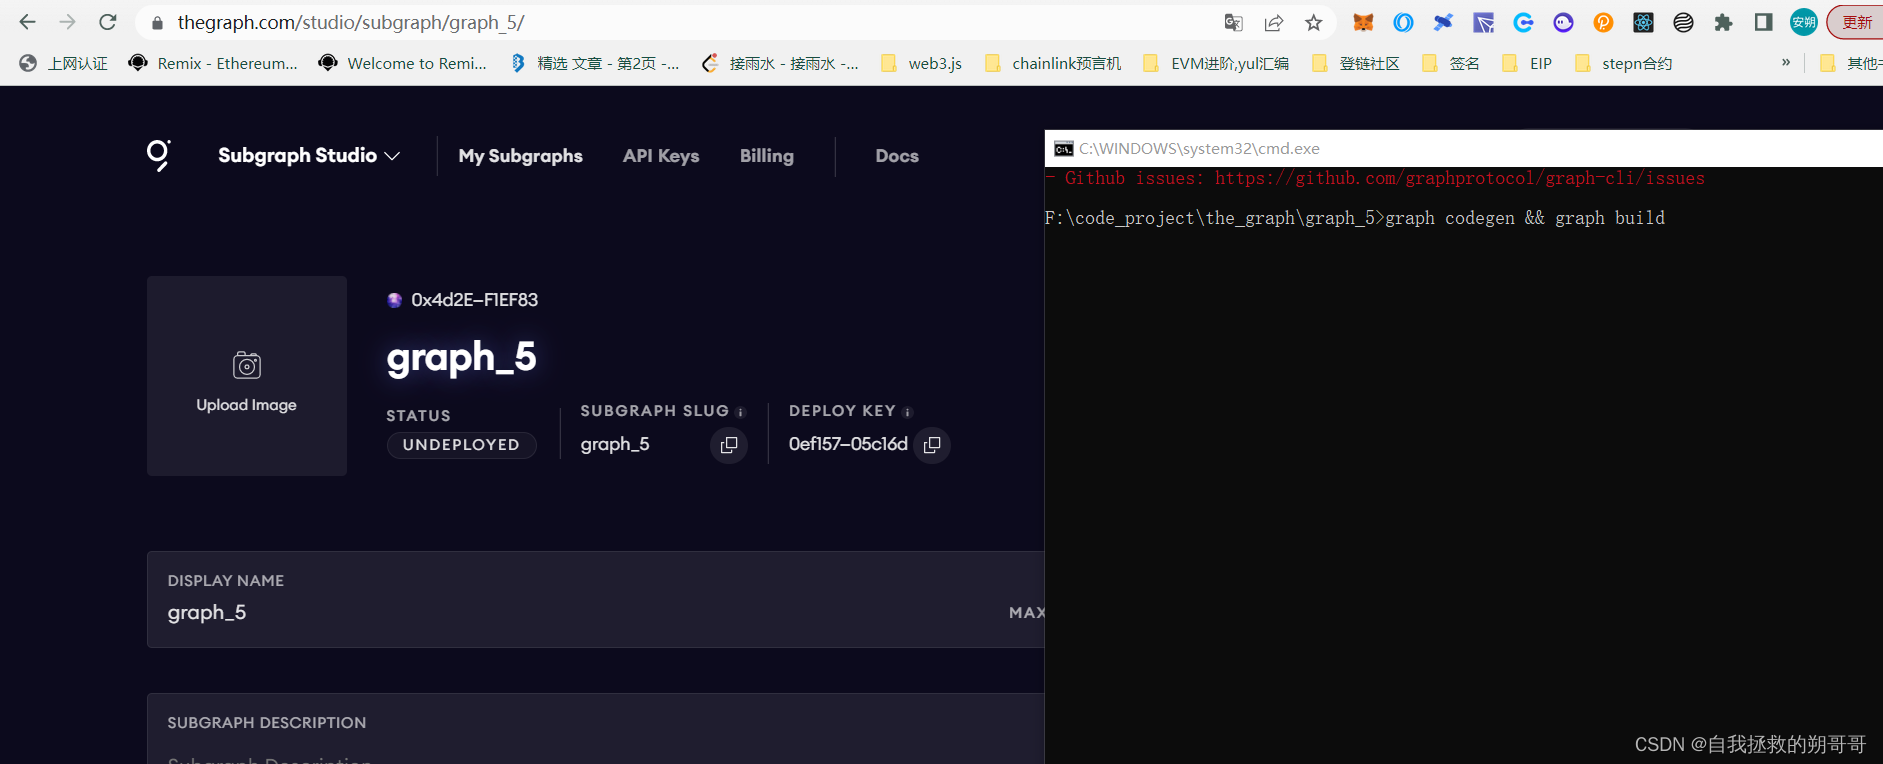Image resolution: width=1883 pixels, height=764 pixels.
Task: Go back with browser back arrow
Action: click(28, 22)
